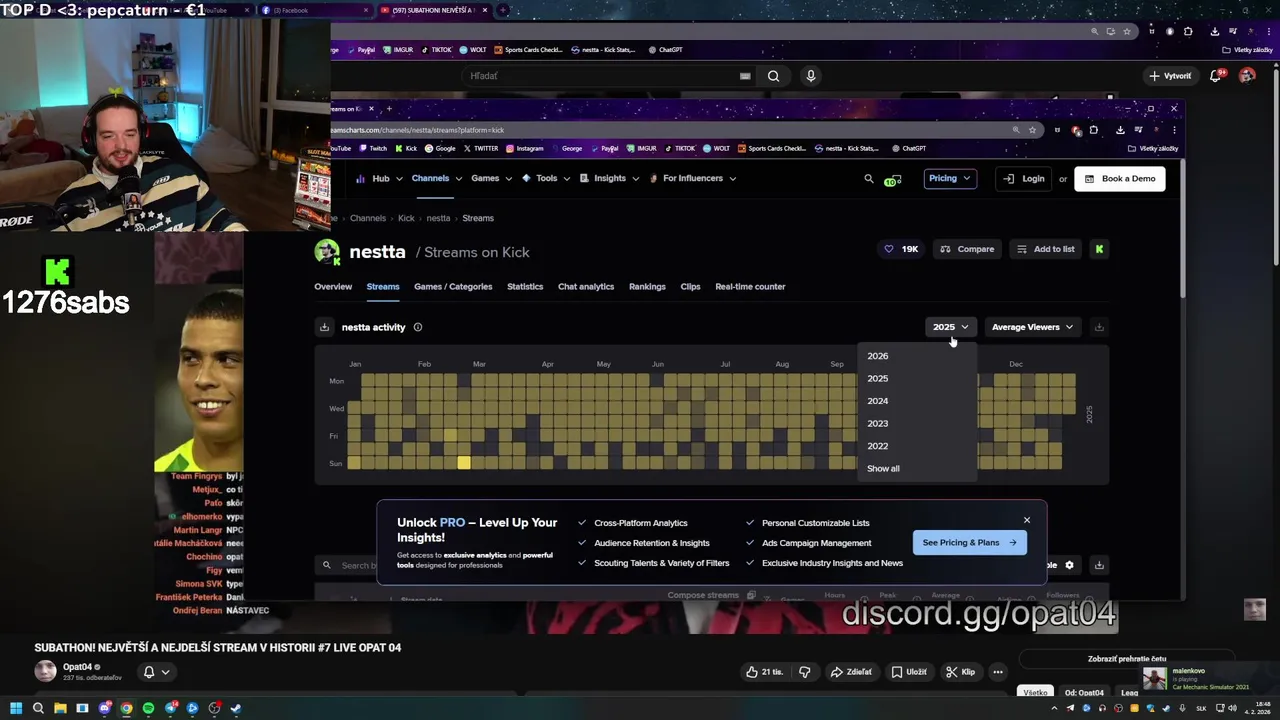Click the Klip clip button
Viewport: 1280px width, 720px height.
(x=961, y=672)
